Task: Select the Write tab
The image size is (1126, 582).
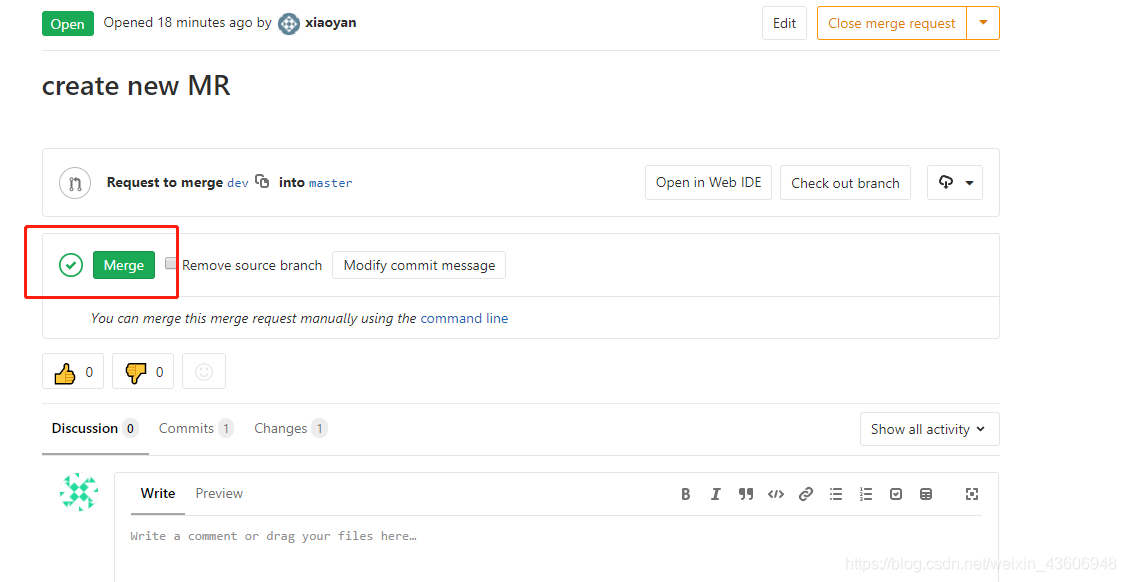Action: pyautogui.click(x=158, y=493)
